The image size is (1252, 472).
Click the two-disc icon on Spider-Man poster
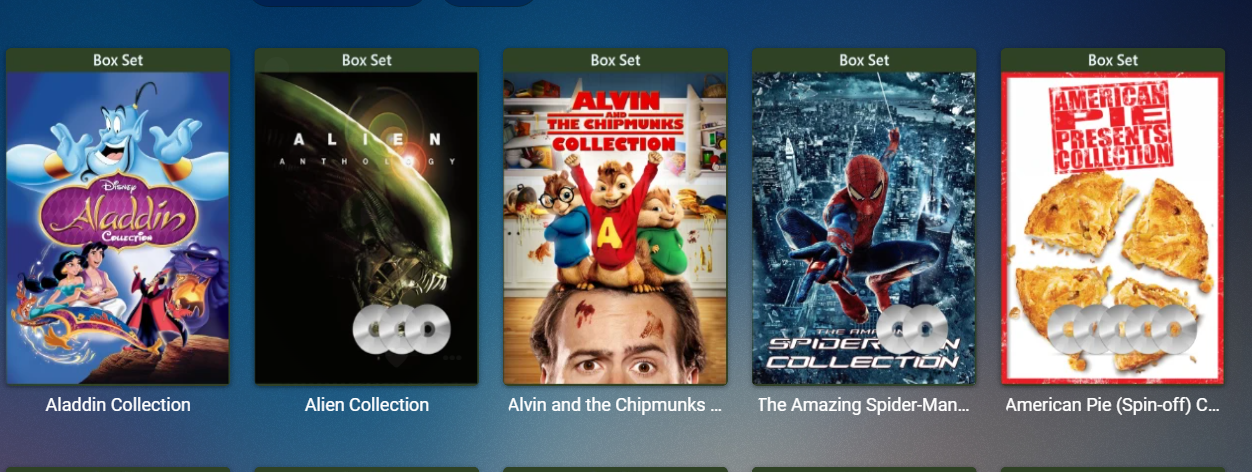pyautogui.click(x=913, y=329)
